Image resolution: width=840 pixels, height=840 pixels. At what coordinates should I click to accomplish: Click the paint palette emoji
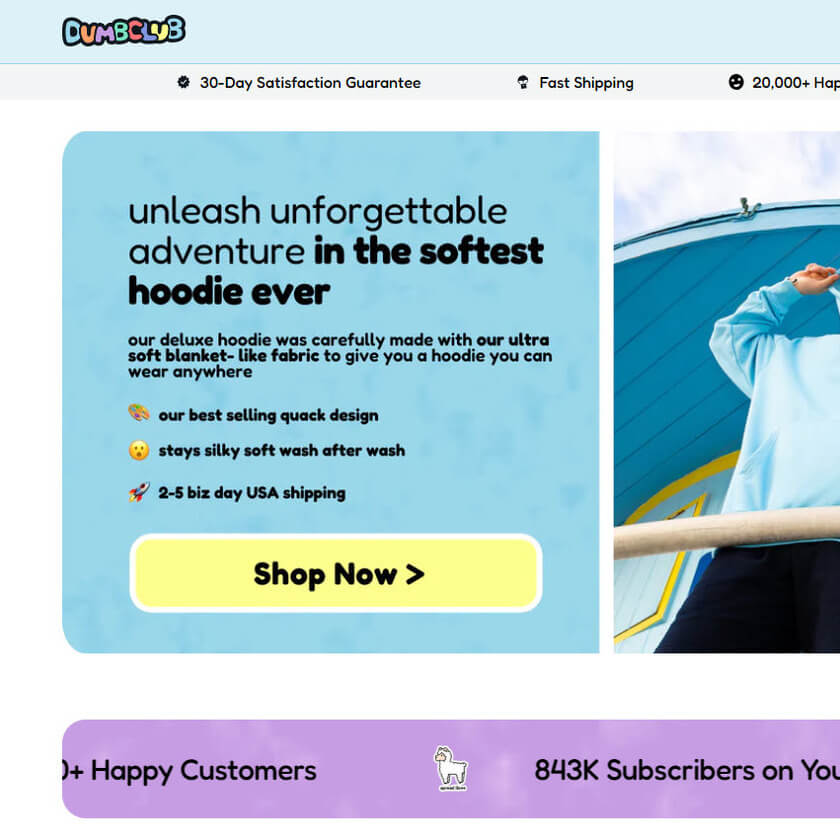point(139,413)
